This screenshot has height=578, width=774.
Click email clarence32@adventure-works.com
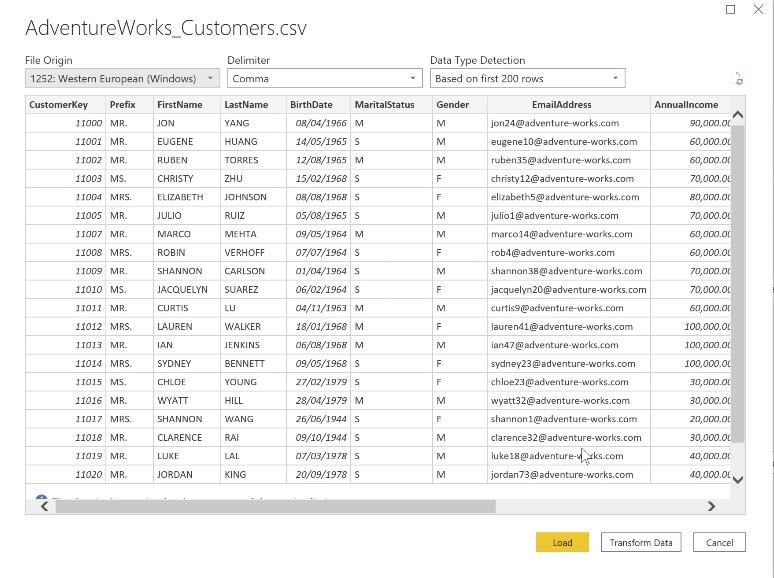click(569, 438)
